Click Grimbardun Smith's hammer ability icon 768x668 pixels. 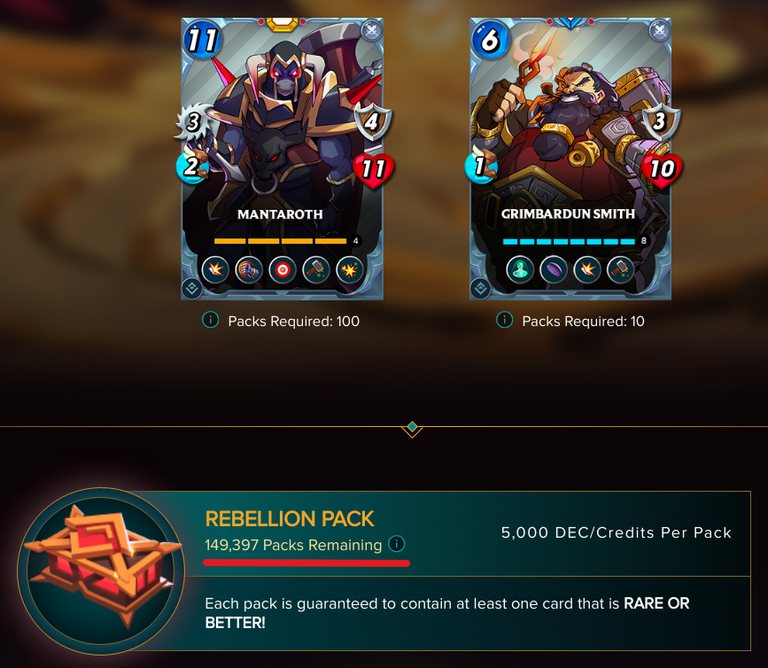pos(621,269)
